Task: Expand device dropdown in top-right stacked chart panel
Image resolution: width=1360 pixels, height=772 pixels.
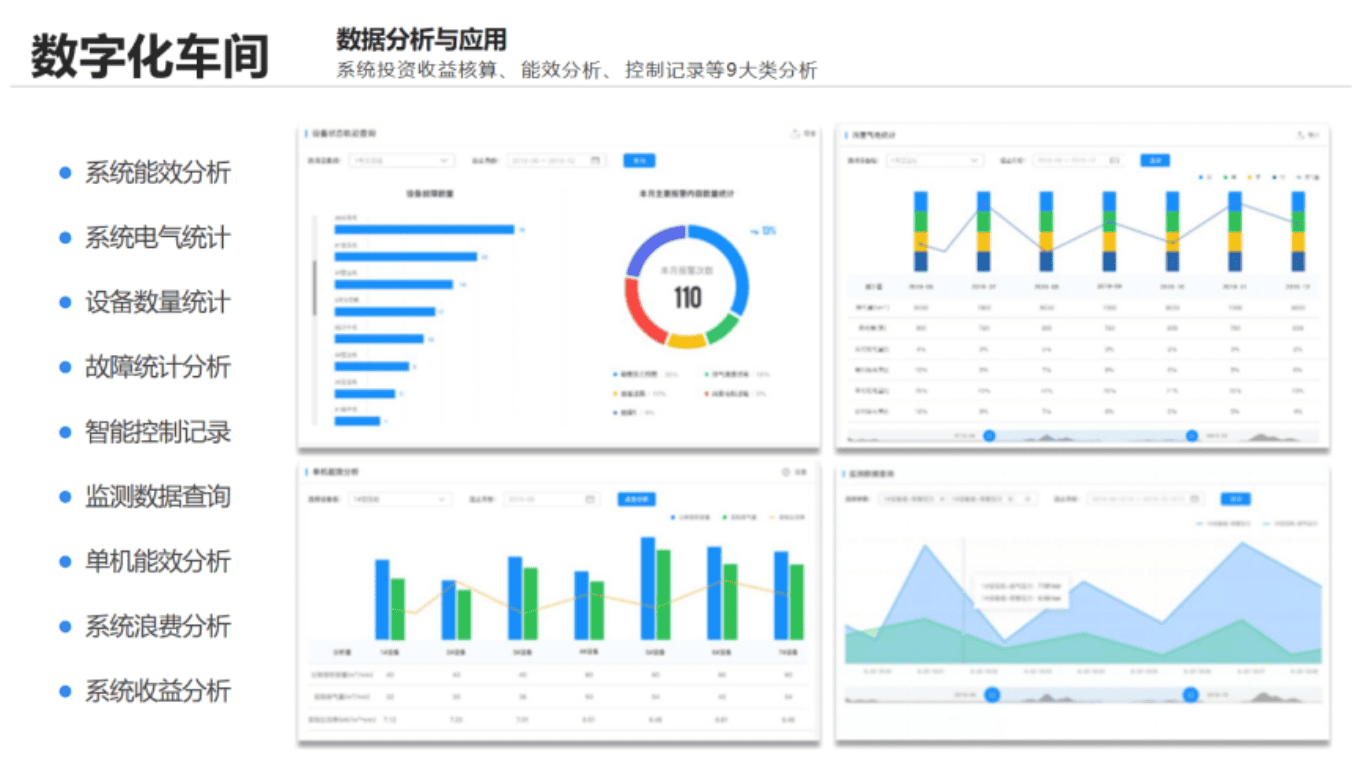Action: (974, 160)
